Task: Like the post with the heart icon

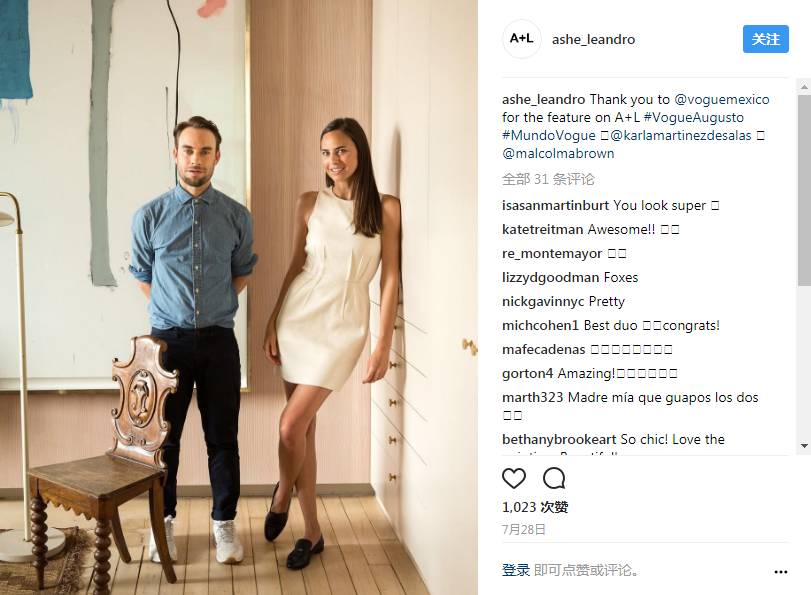Action: pos(514,478)
